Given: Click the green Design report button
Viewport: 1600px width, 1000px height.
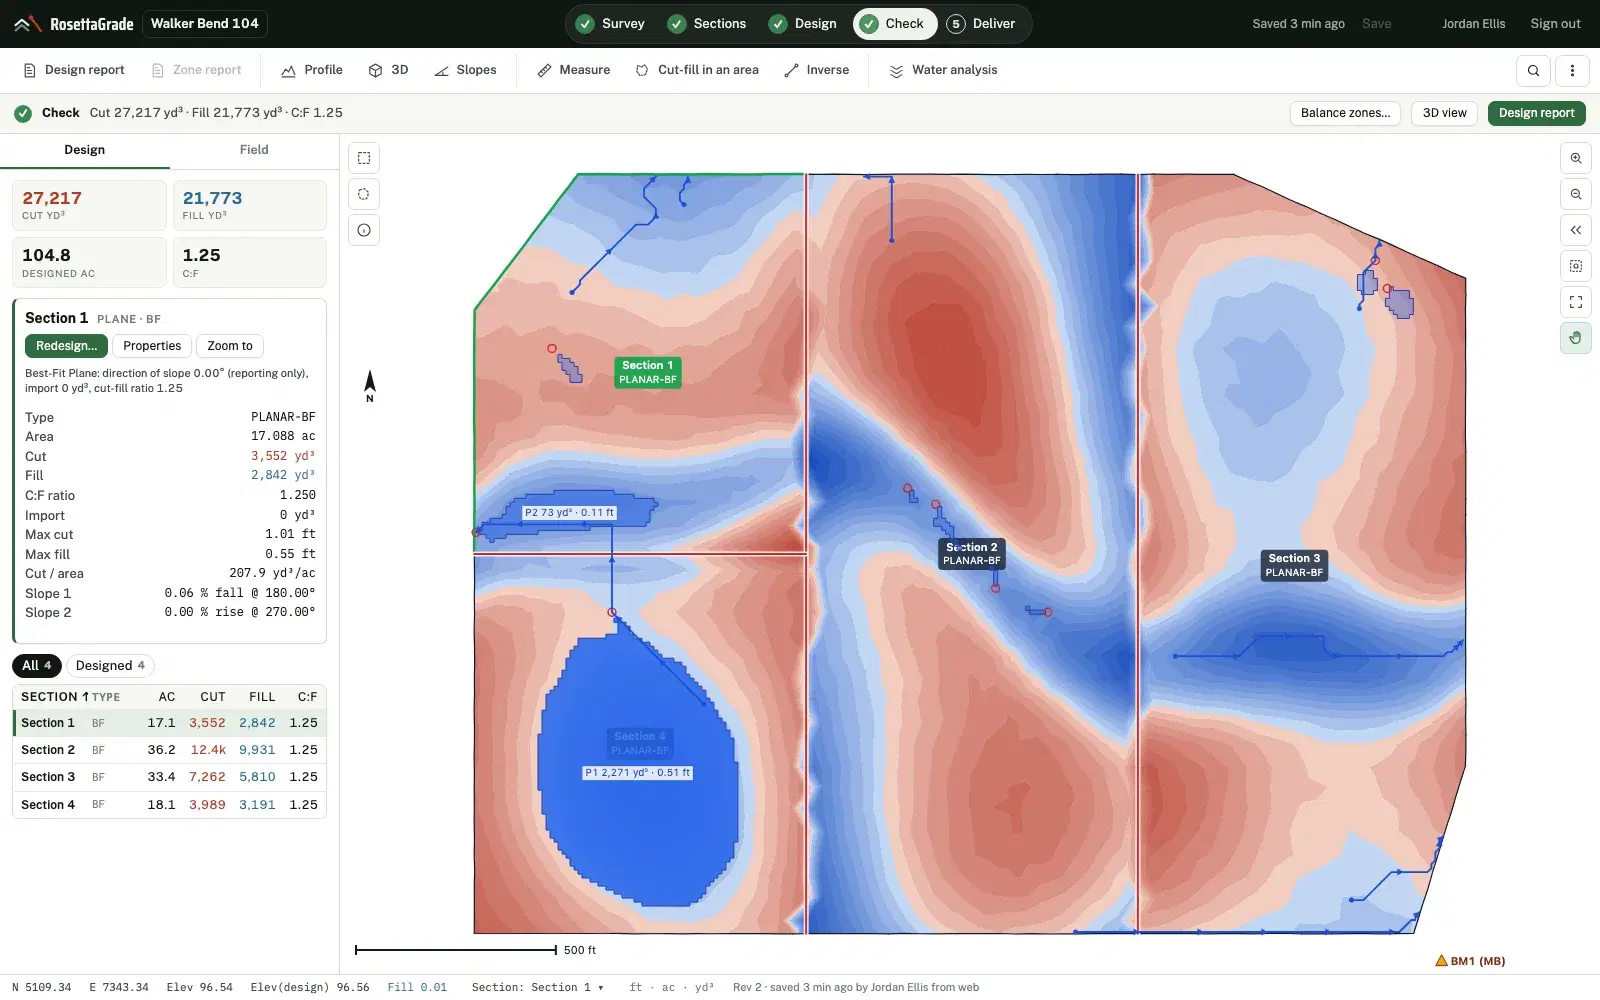Looking at the screenshot, I should tap(1536, 113).
